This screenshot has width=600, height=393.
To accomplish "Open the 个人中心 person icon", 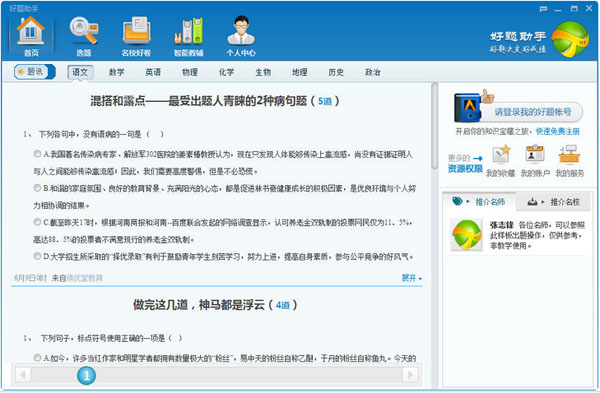I will coord(241,31).
